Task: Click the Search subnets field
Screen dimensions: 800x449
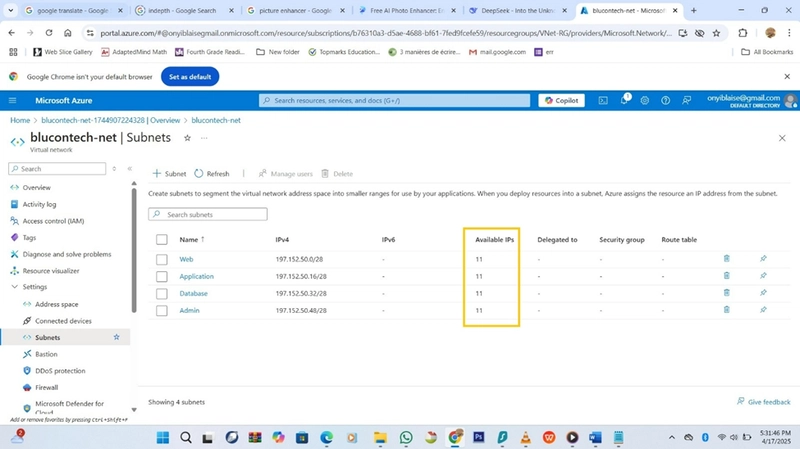Action: [208, 214]
